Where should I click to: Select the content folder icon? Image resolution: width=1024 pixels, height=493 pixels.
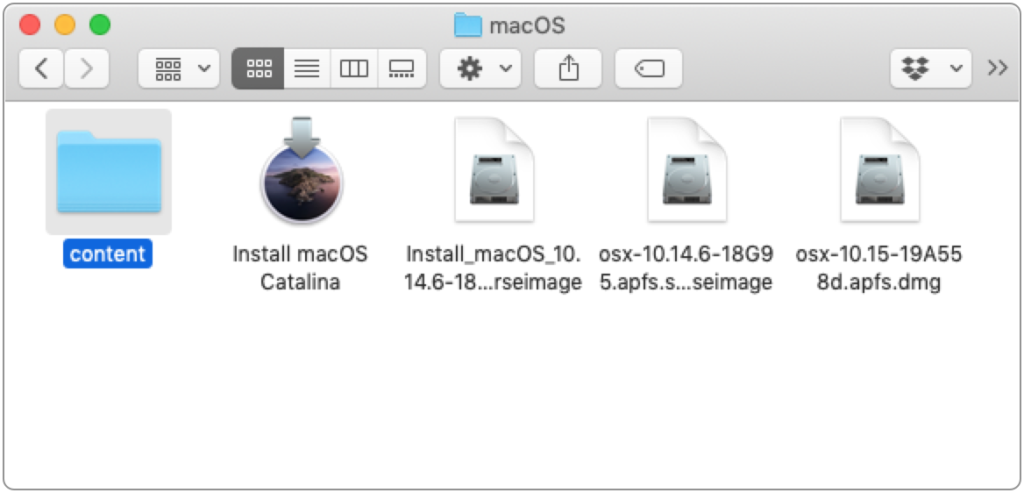coord(108,172)
